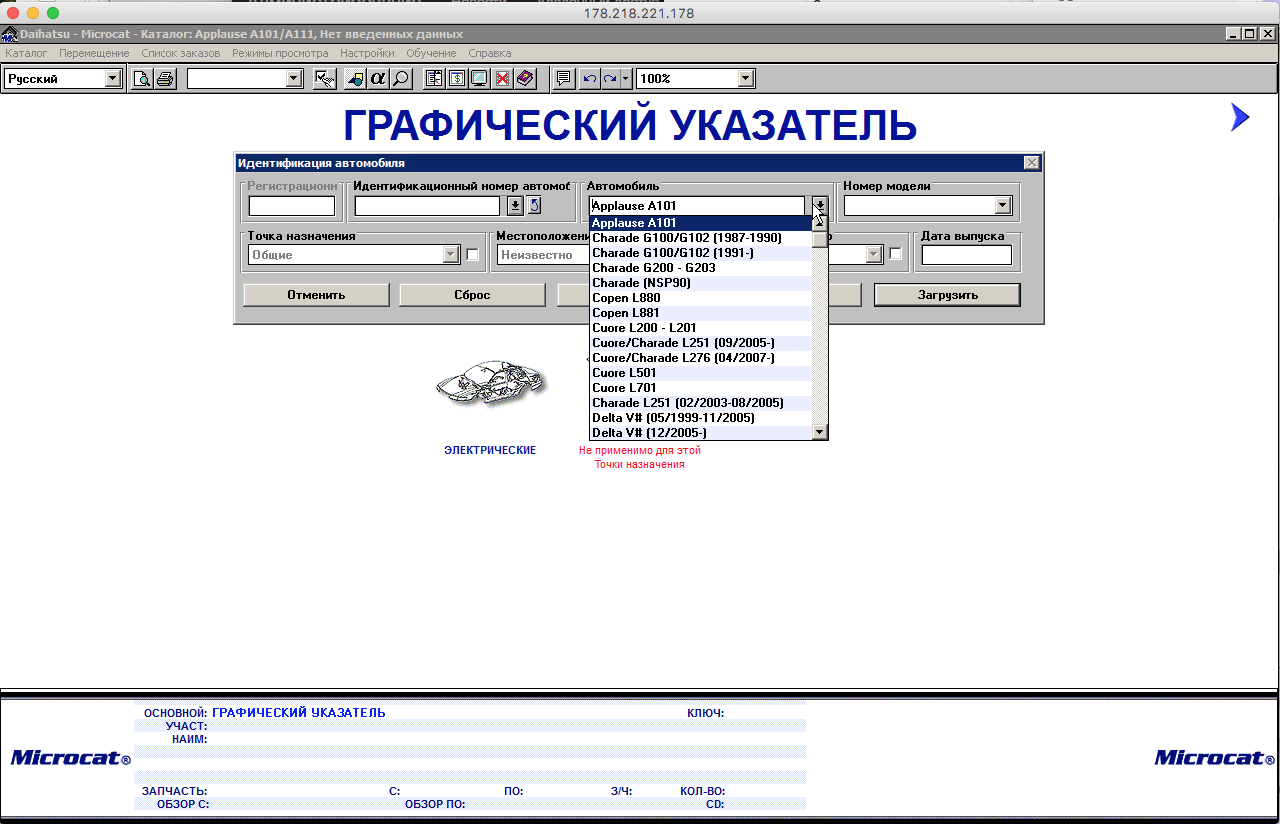Select Copen L880 from vehicle list

click(x=626, y=298)
